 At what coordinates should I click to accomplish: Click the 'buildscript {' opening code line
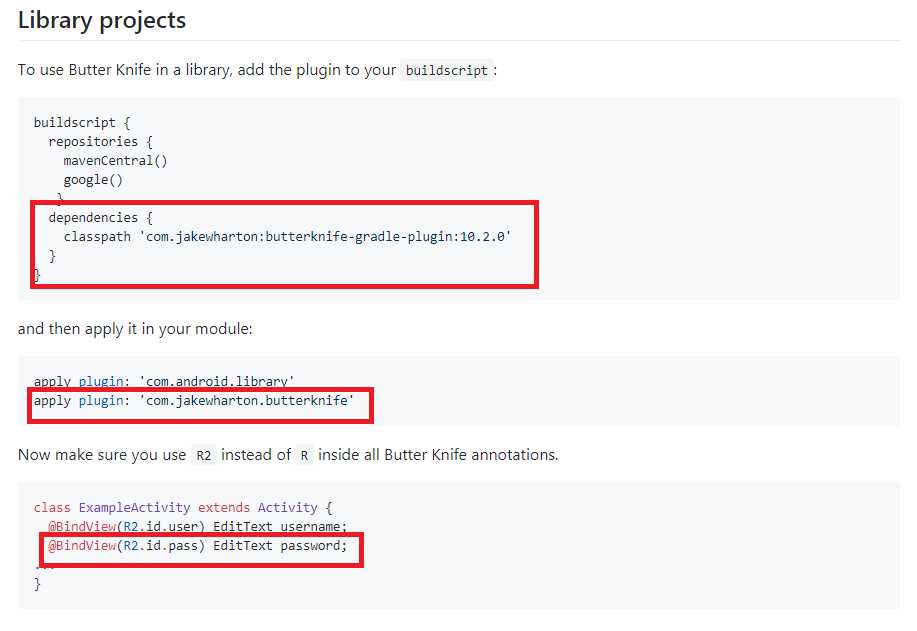(x=82, y=122)
